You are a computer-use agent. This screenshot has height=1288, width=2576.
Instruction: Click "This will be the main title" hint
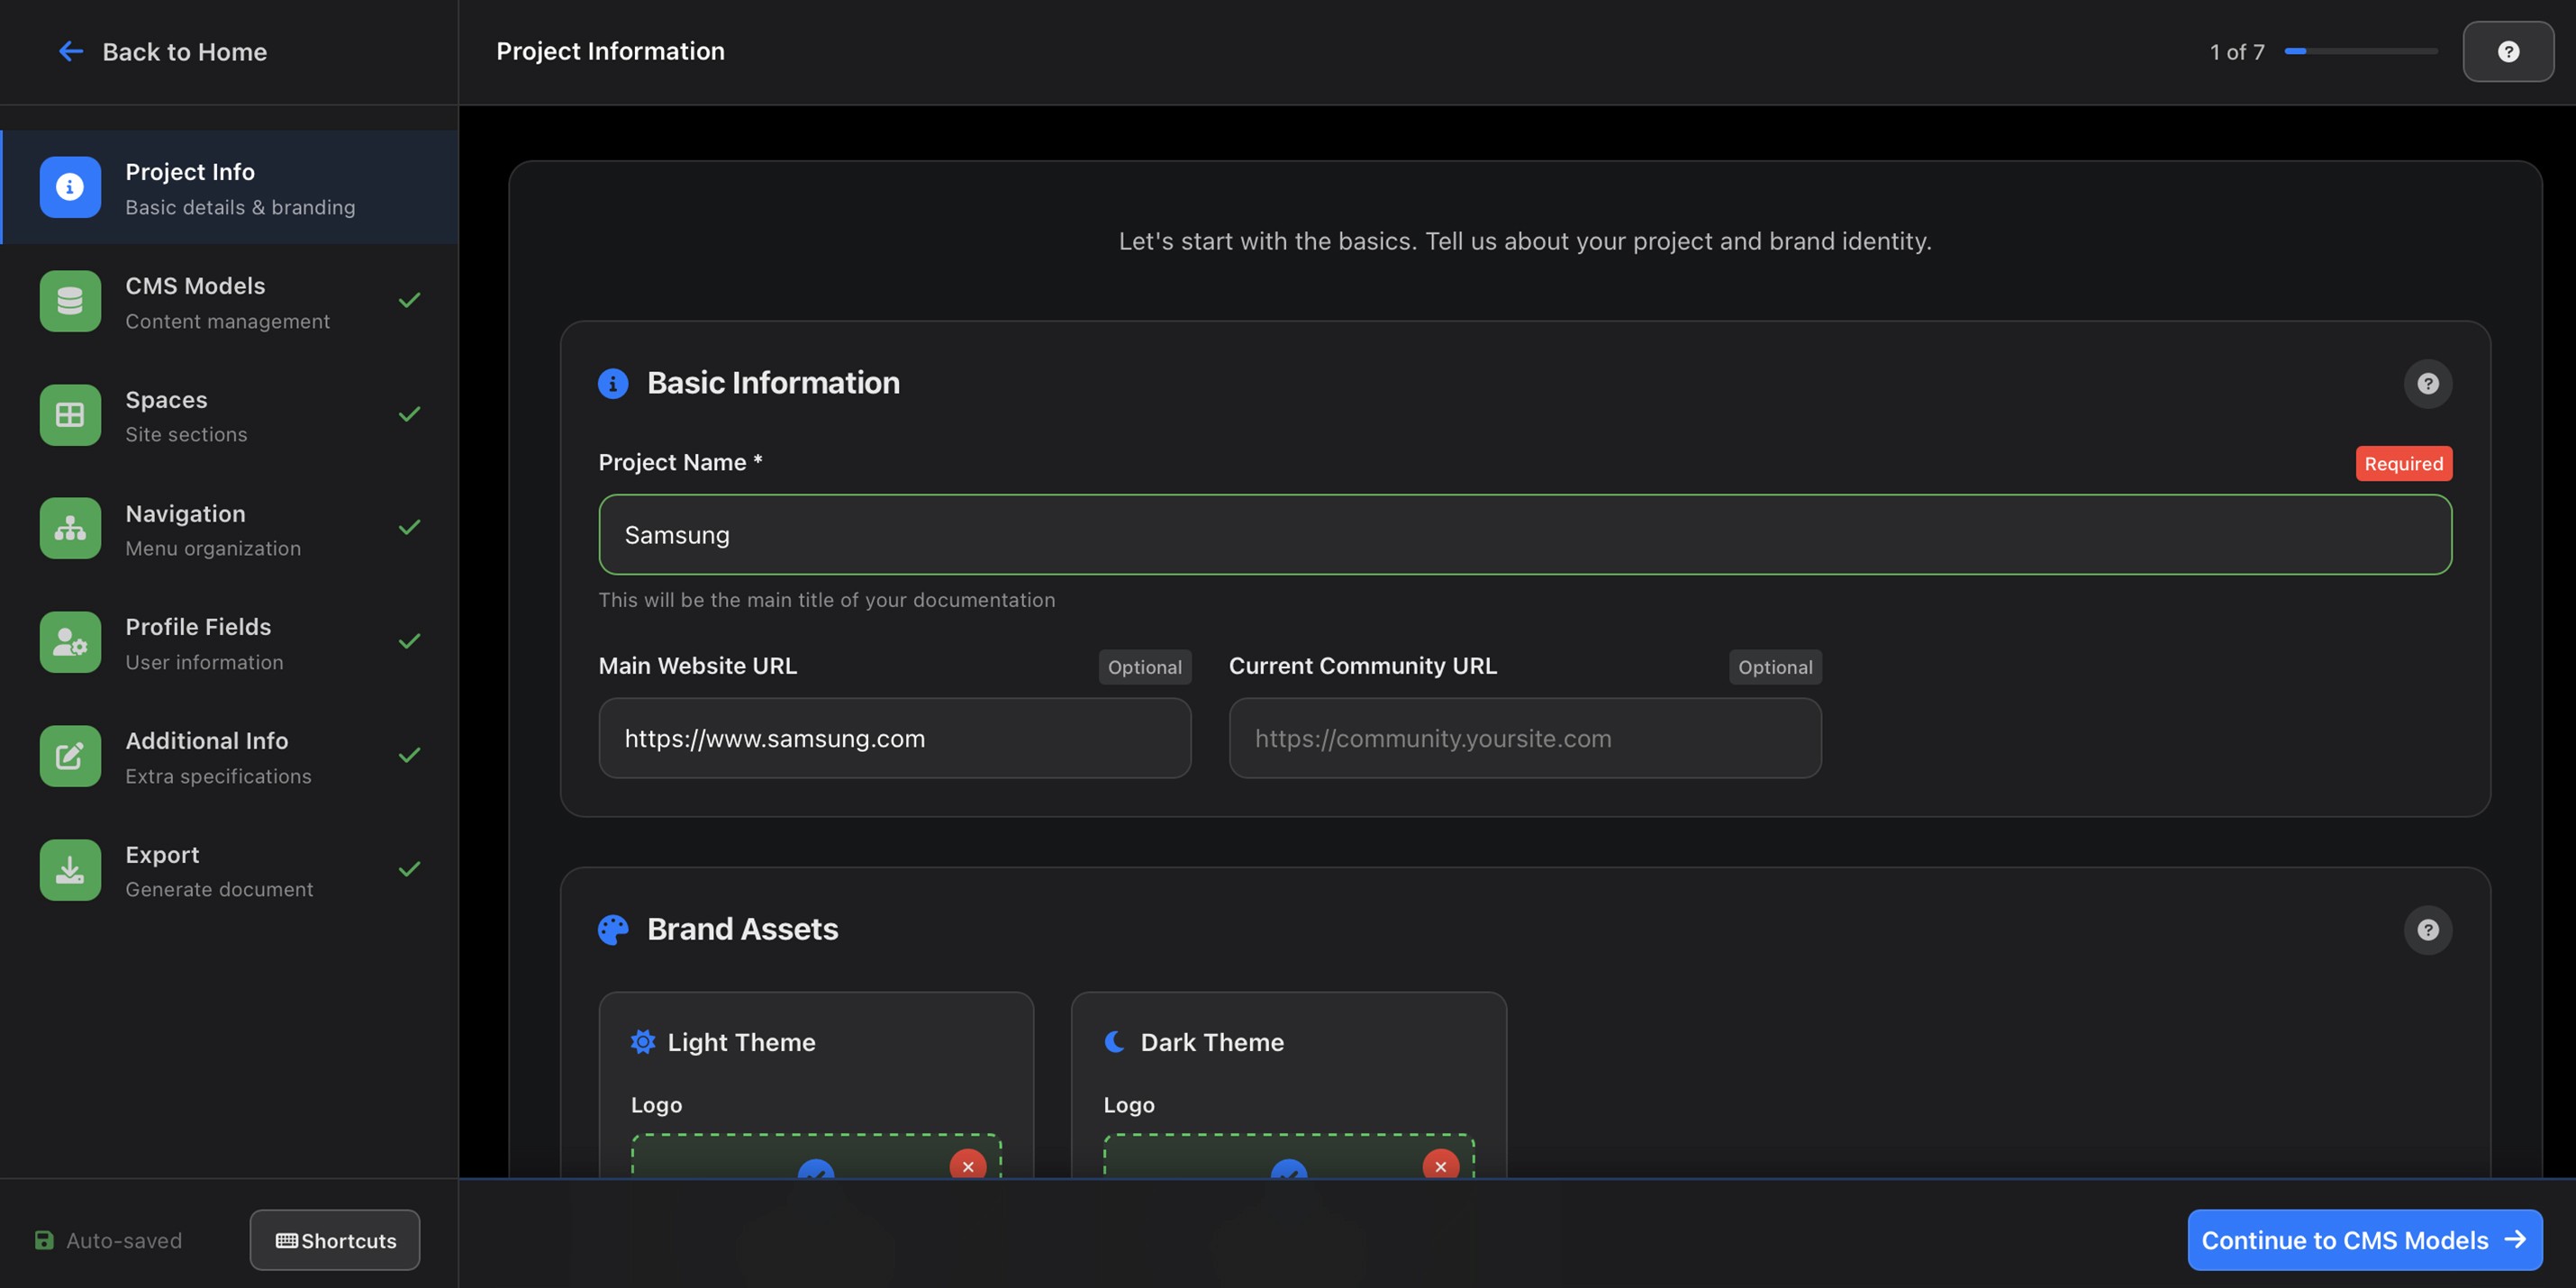827,600
